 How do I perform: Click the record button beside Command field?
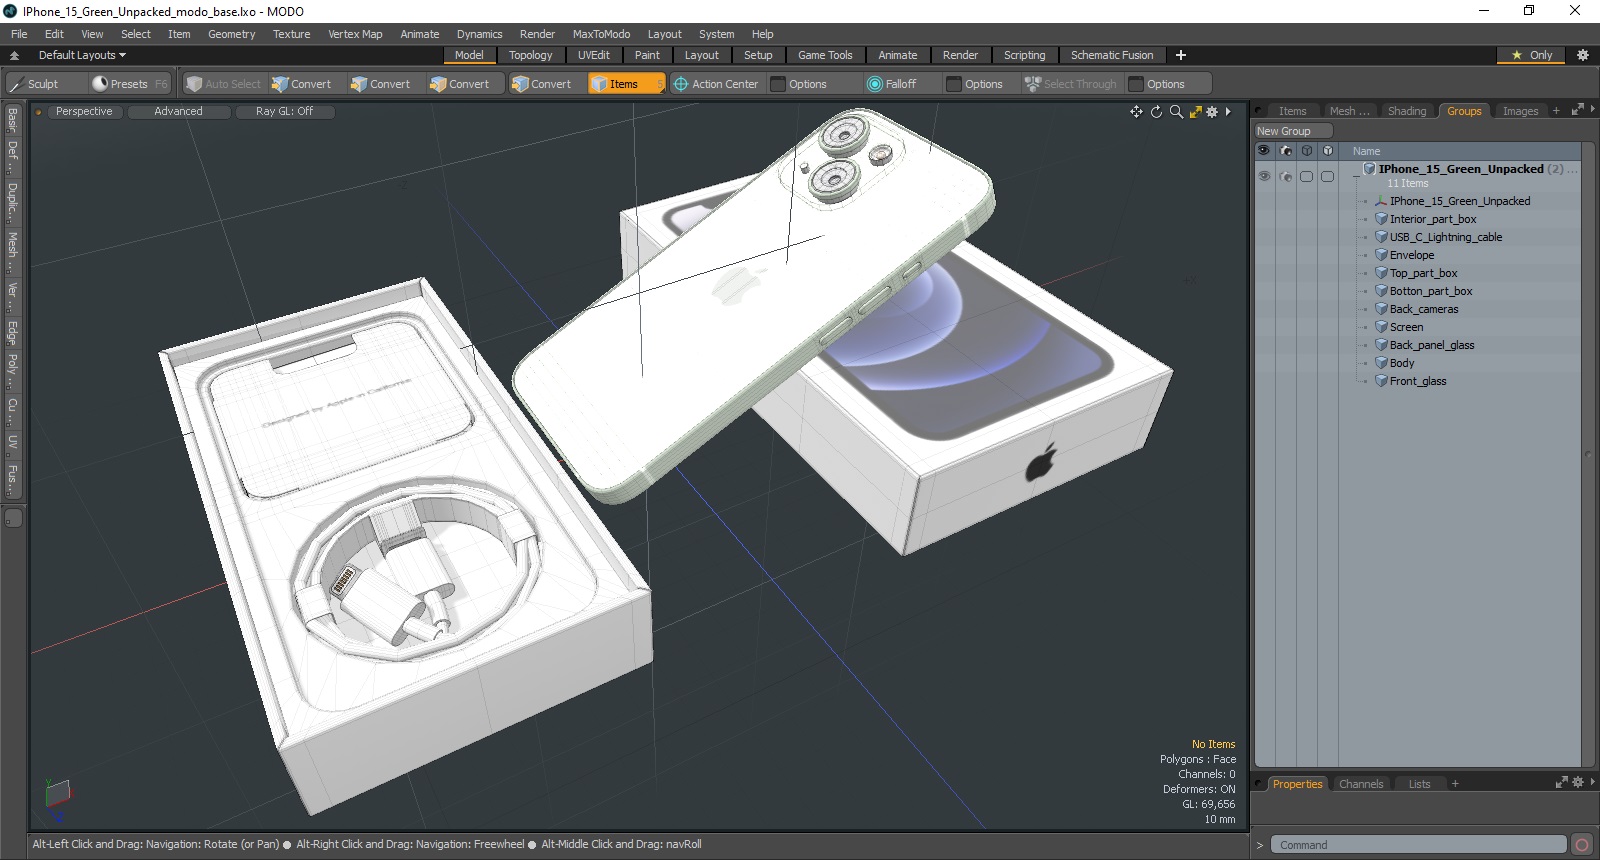click(1582, 845)
